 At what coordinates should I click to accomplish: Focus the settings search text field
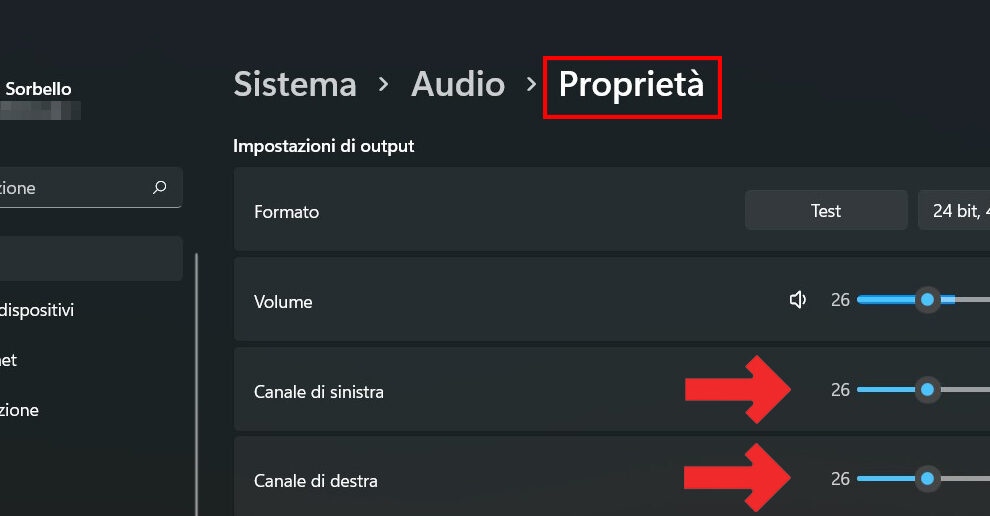click(70, 188)
